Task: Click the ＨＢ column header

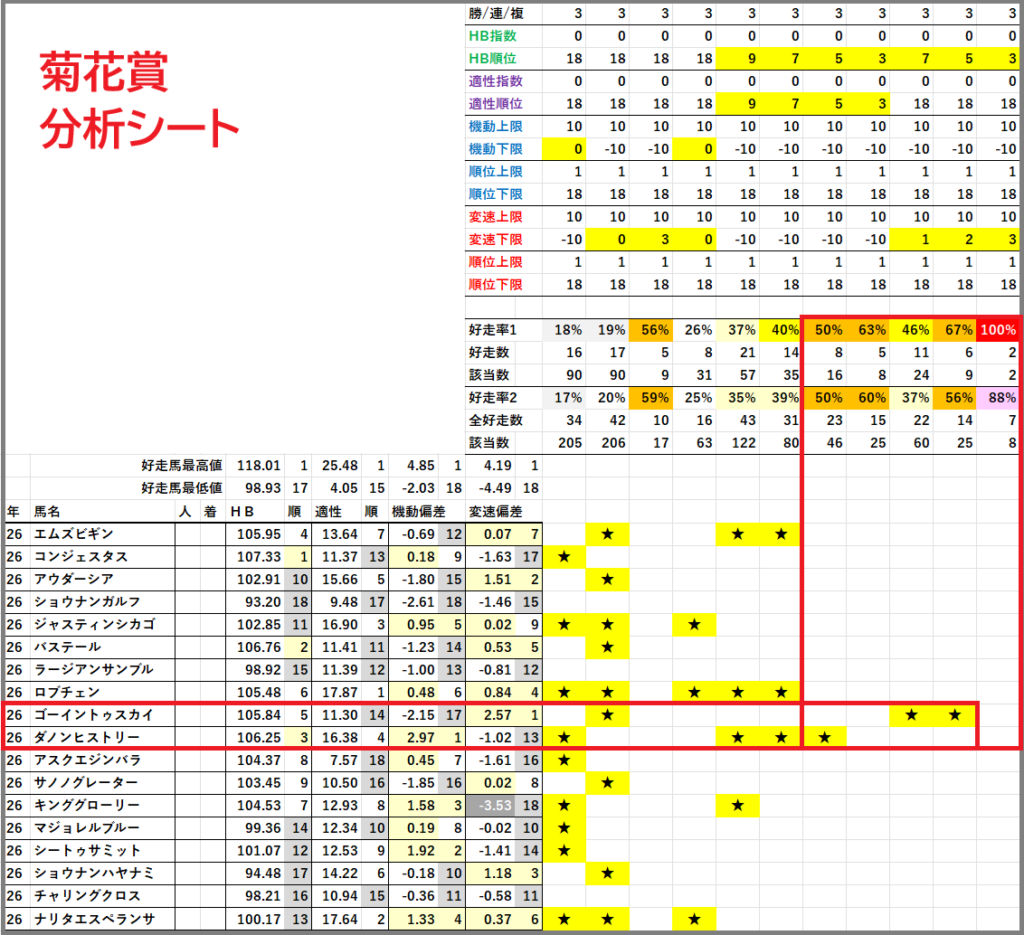Action: [242, 512]
